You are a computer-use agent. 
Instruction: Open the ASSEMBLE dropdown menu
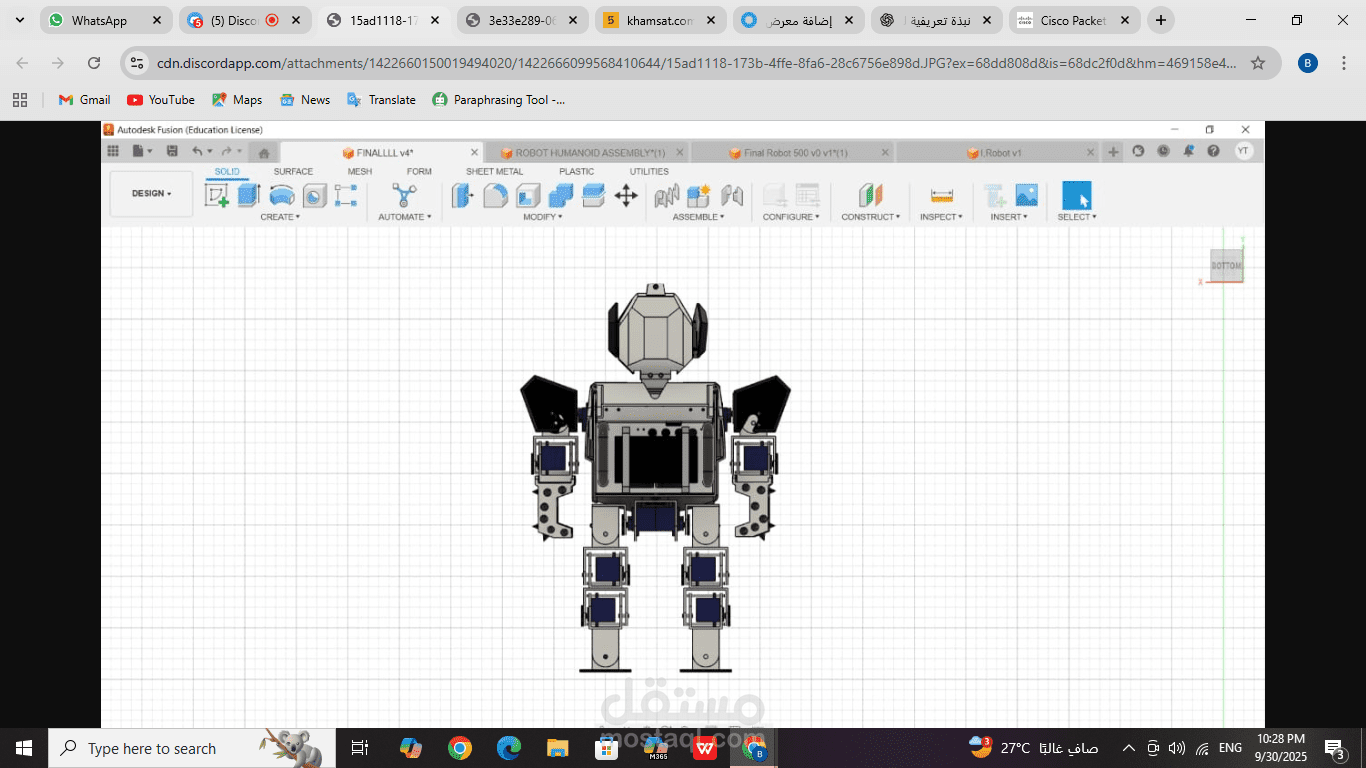click(698, 217)
